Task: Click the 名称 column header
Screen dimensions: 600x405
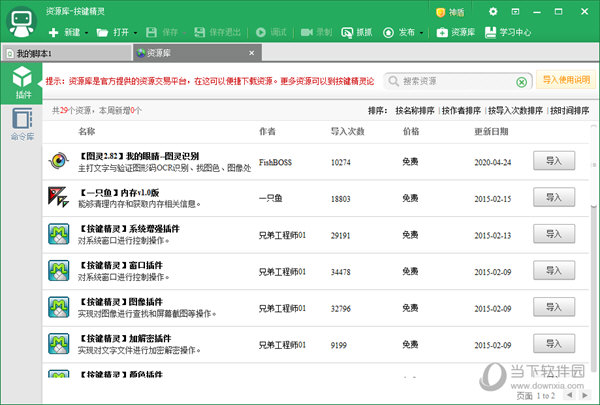Action: 87,132
